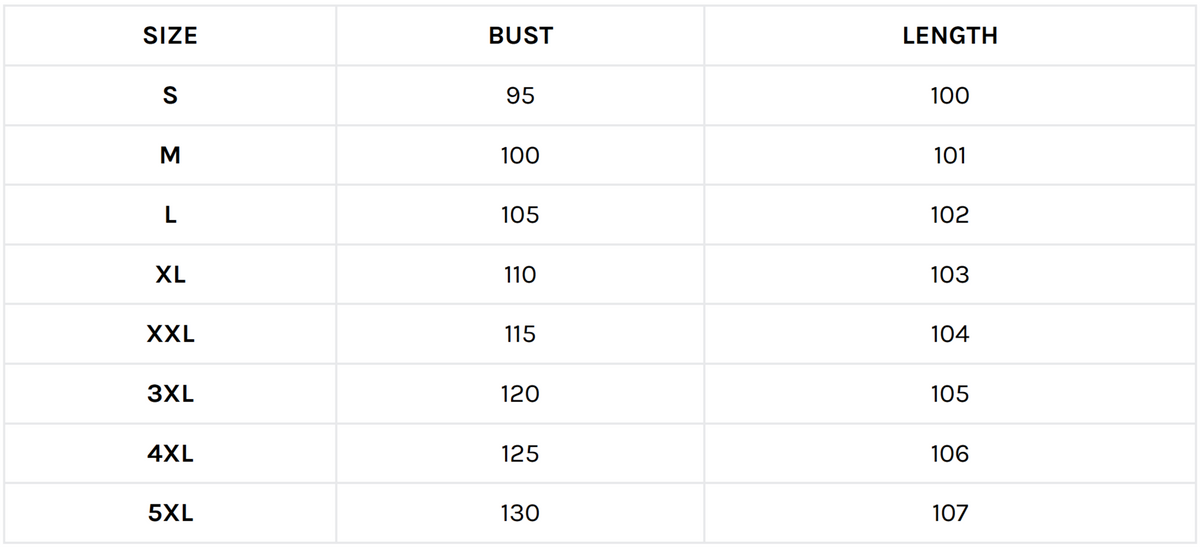The width and height of the screenshot is (1200, 547).
Task: Click bust value 125 for size 4XL
Action: 520,454
